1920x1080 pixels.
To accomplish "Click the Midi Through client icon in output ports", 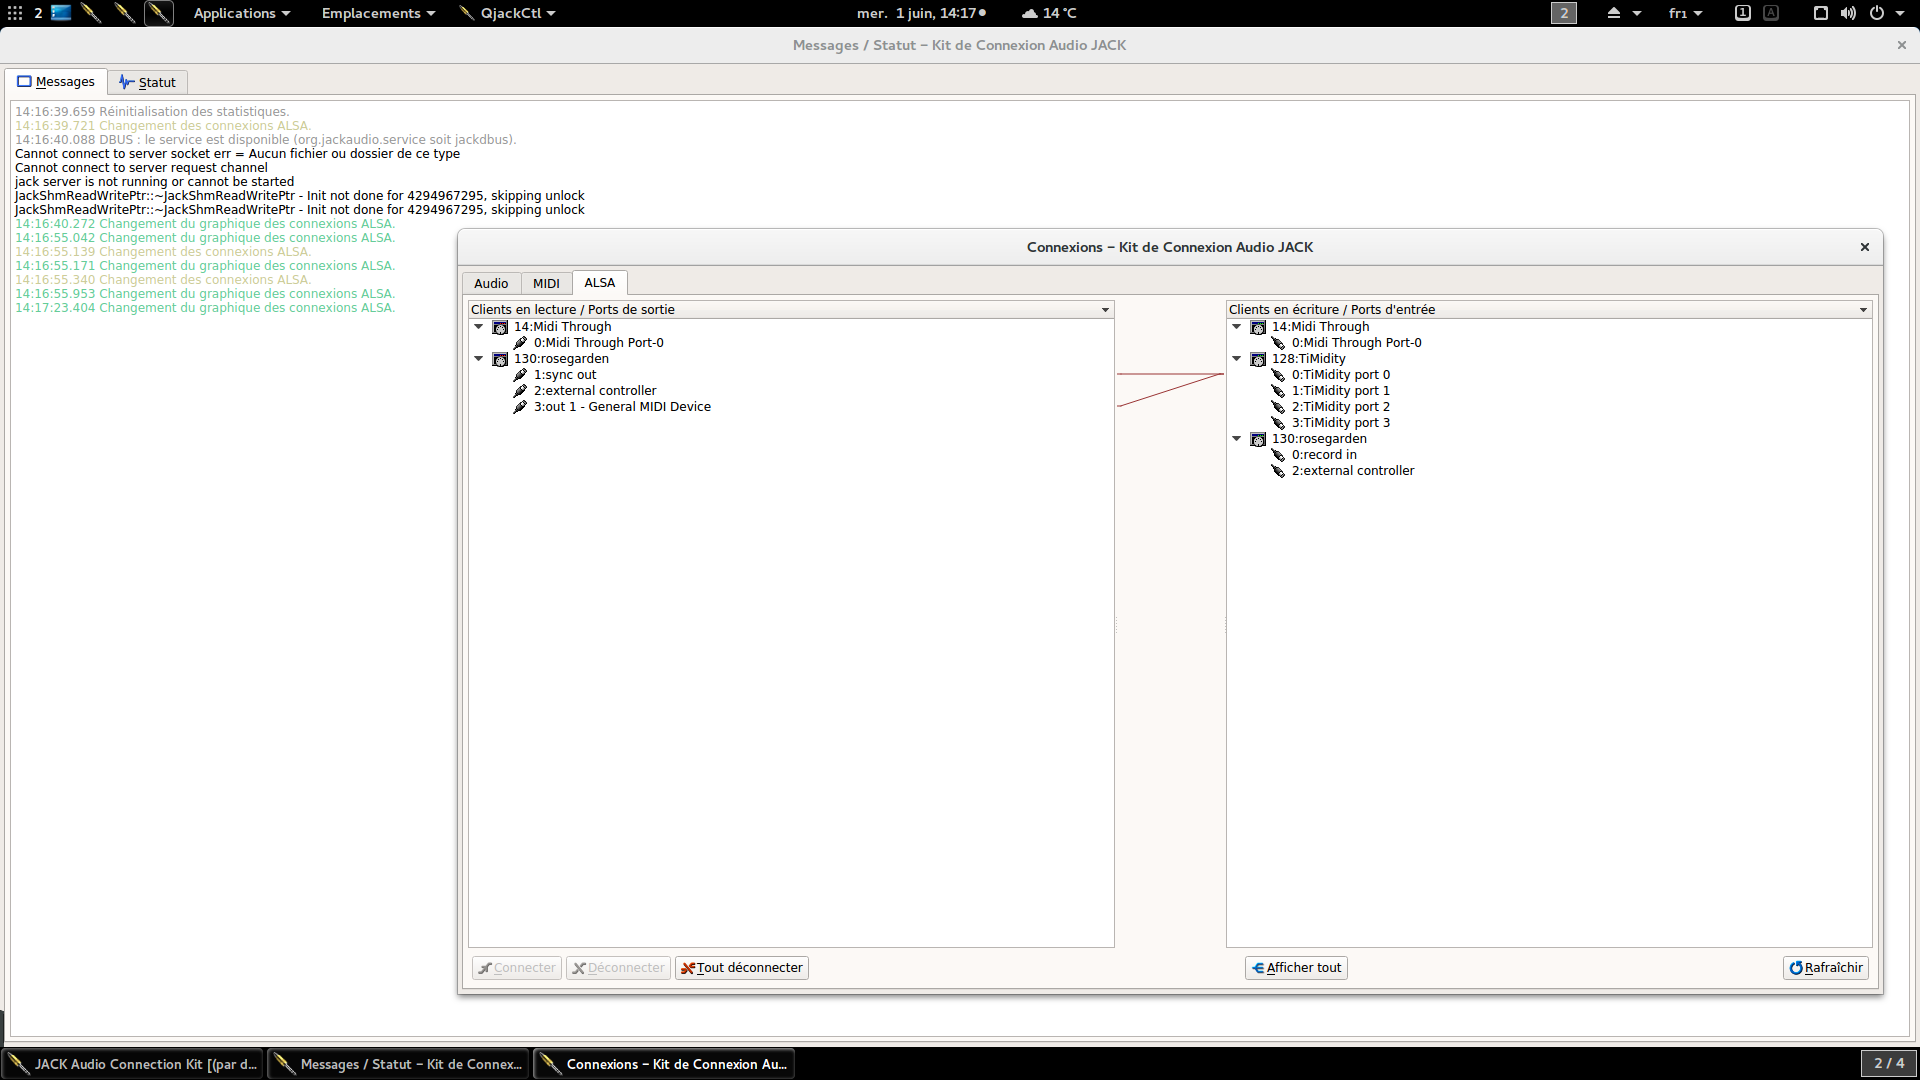I will 500,327.
